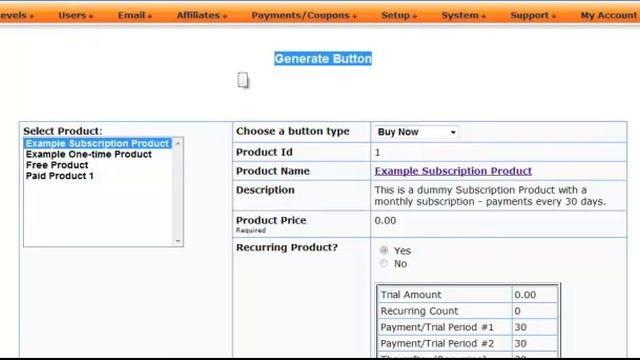The image size is (640, 360).
Task: Click the Choose a button type label
Action: coord(293,131)
